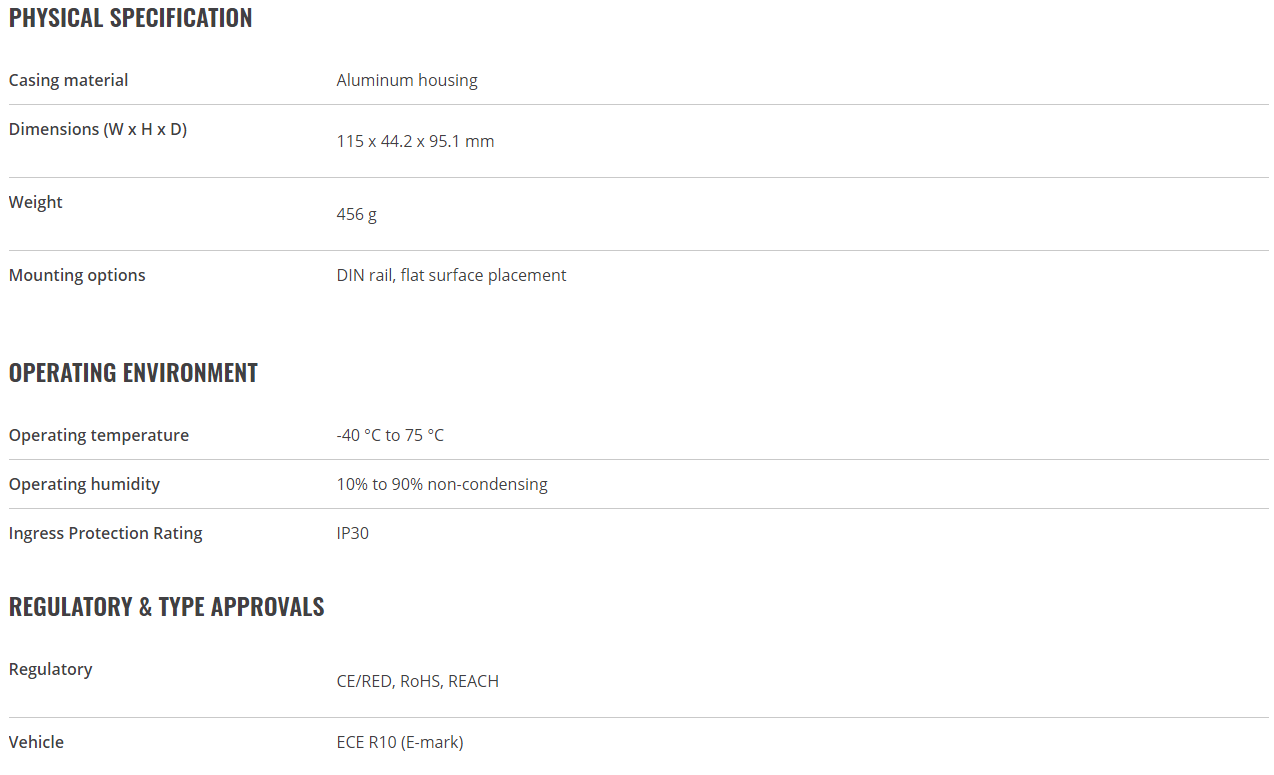Click the Casing material label
This screenshot has height=775, width=1274.
coord(69,80)
